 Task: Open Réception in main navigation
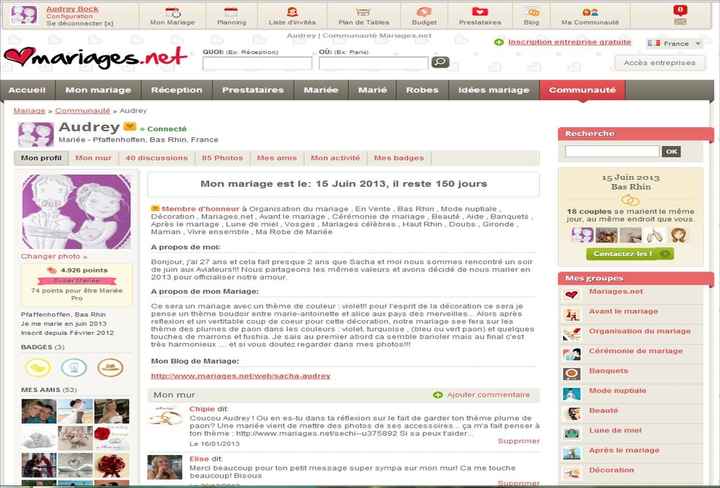(x=177, y=90)
